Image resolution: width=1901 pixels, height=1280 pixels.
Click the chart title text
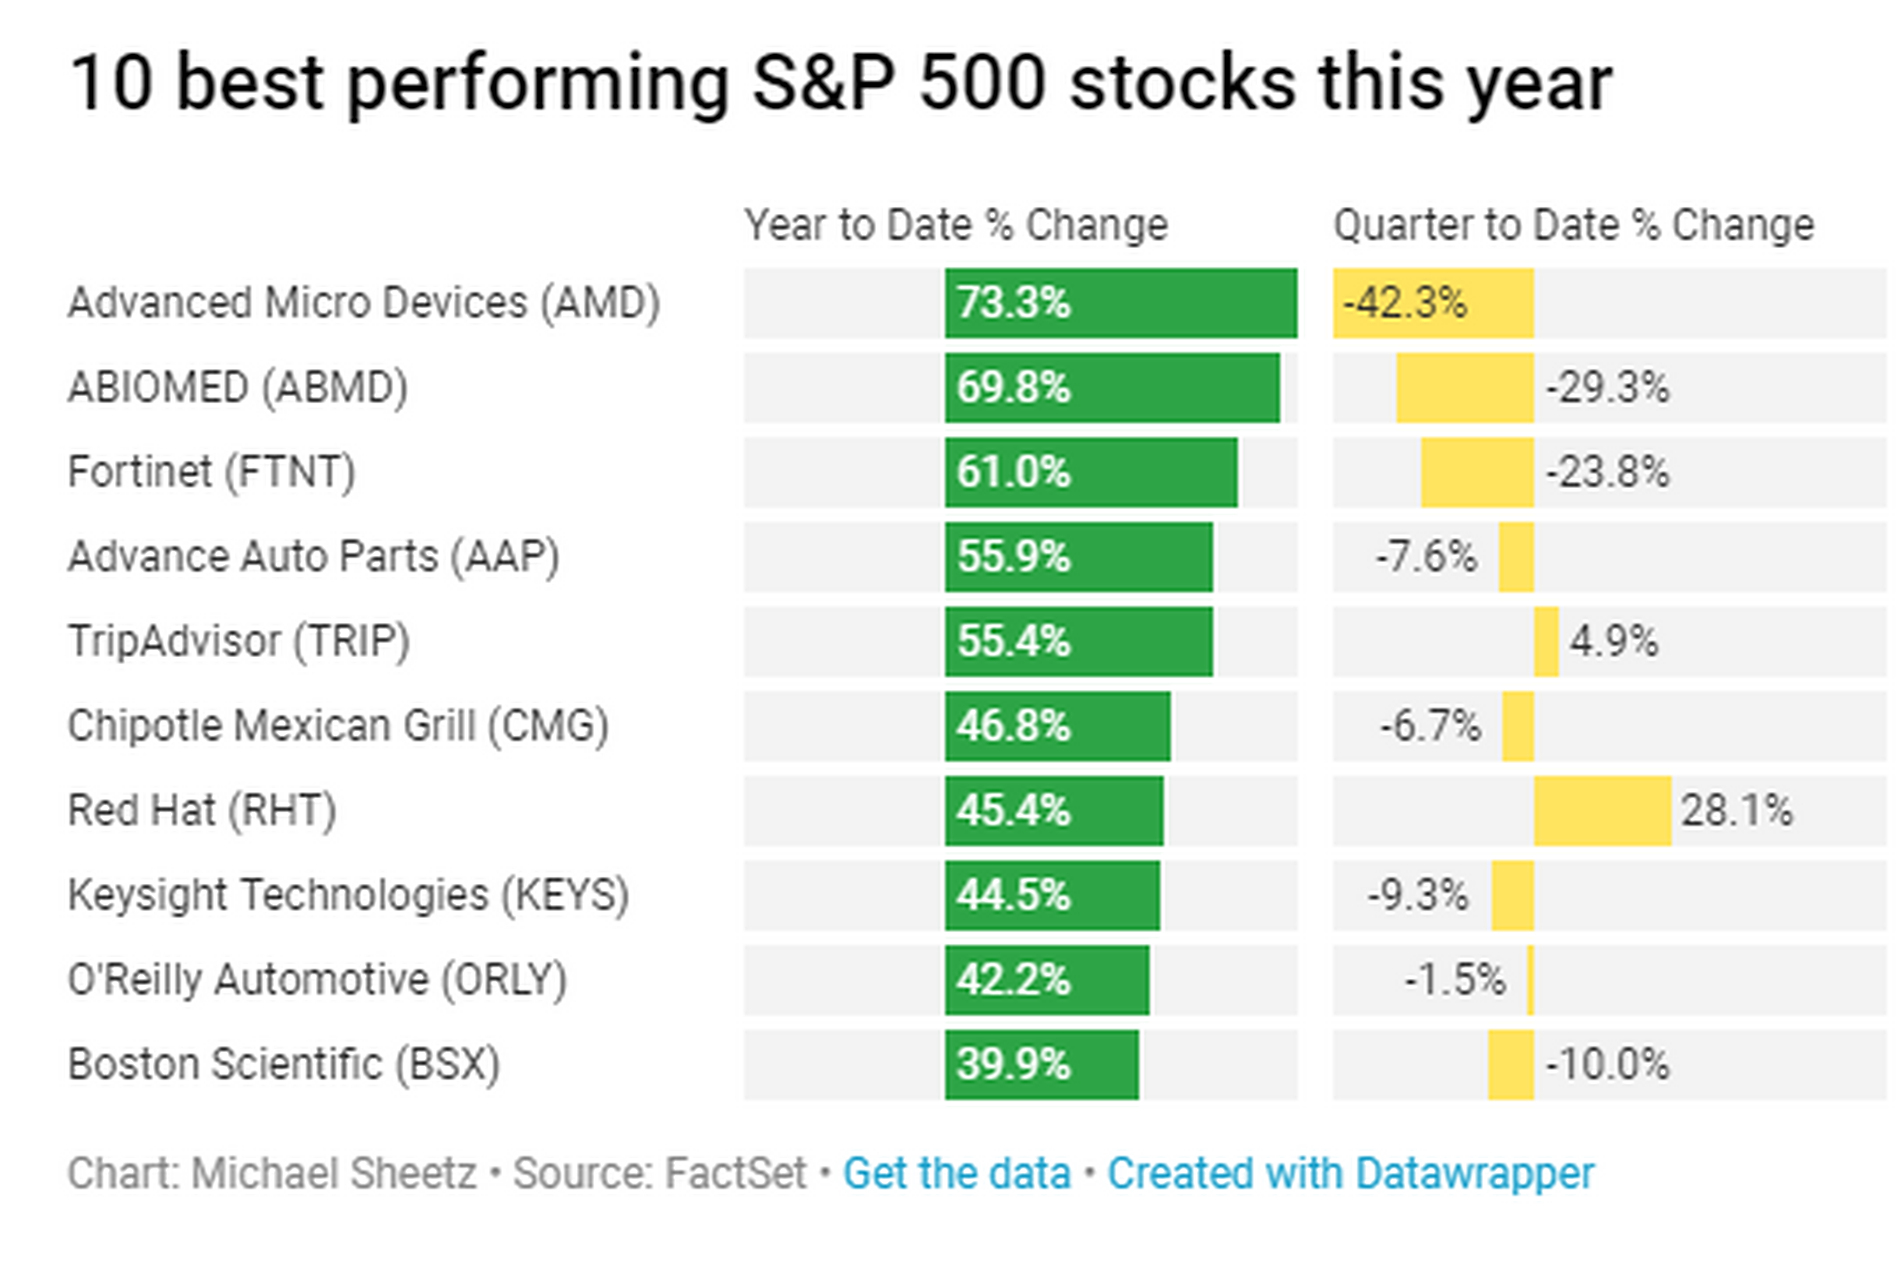pyautogui.click(x=840, y=82)
